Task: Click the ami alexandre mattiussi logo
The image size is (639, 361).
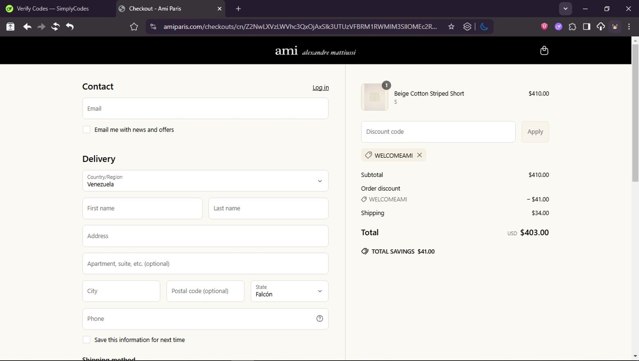Action: 315,51
